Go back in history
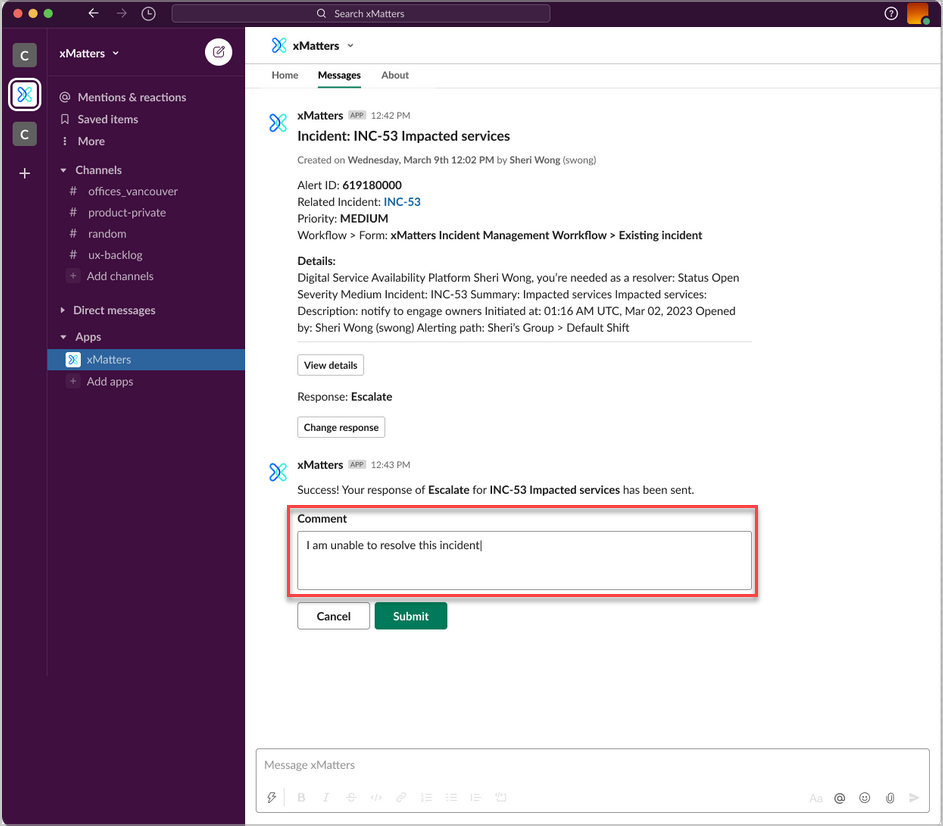943x826 pixels. coord(93,13)
